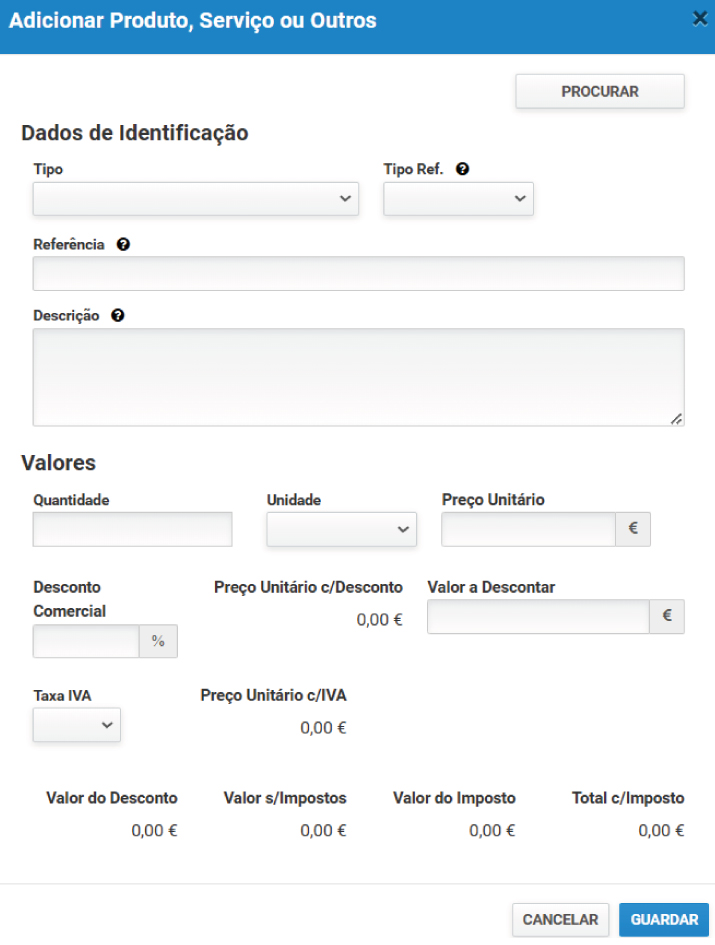Save with the GUARDAR button
Viewport: 715px width, 945px height.
[664, 920]
